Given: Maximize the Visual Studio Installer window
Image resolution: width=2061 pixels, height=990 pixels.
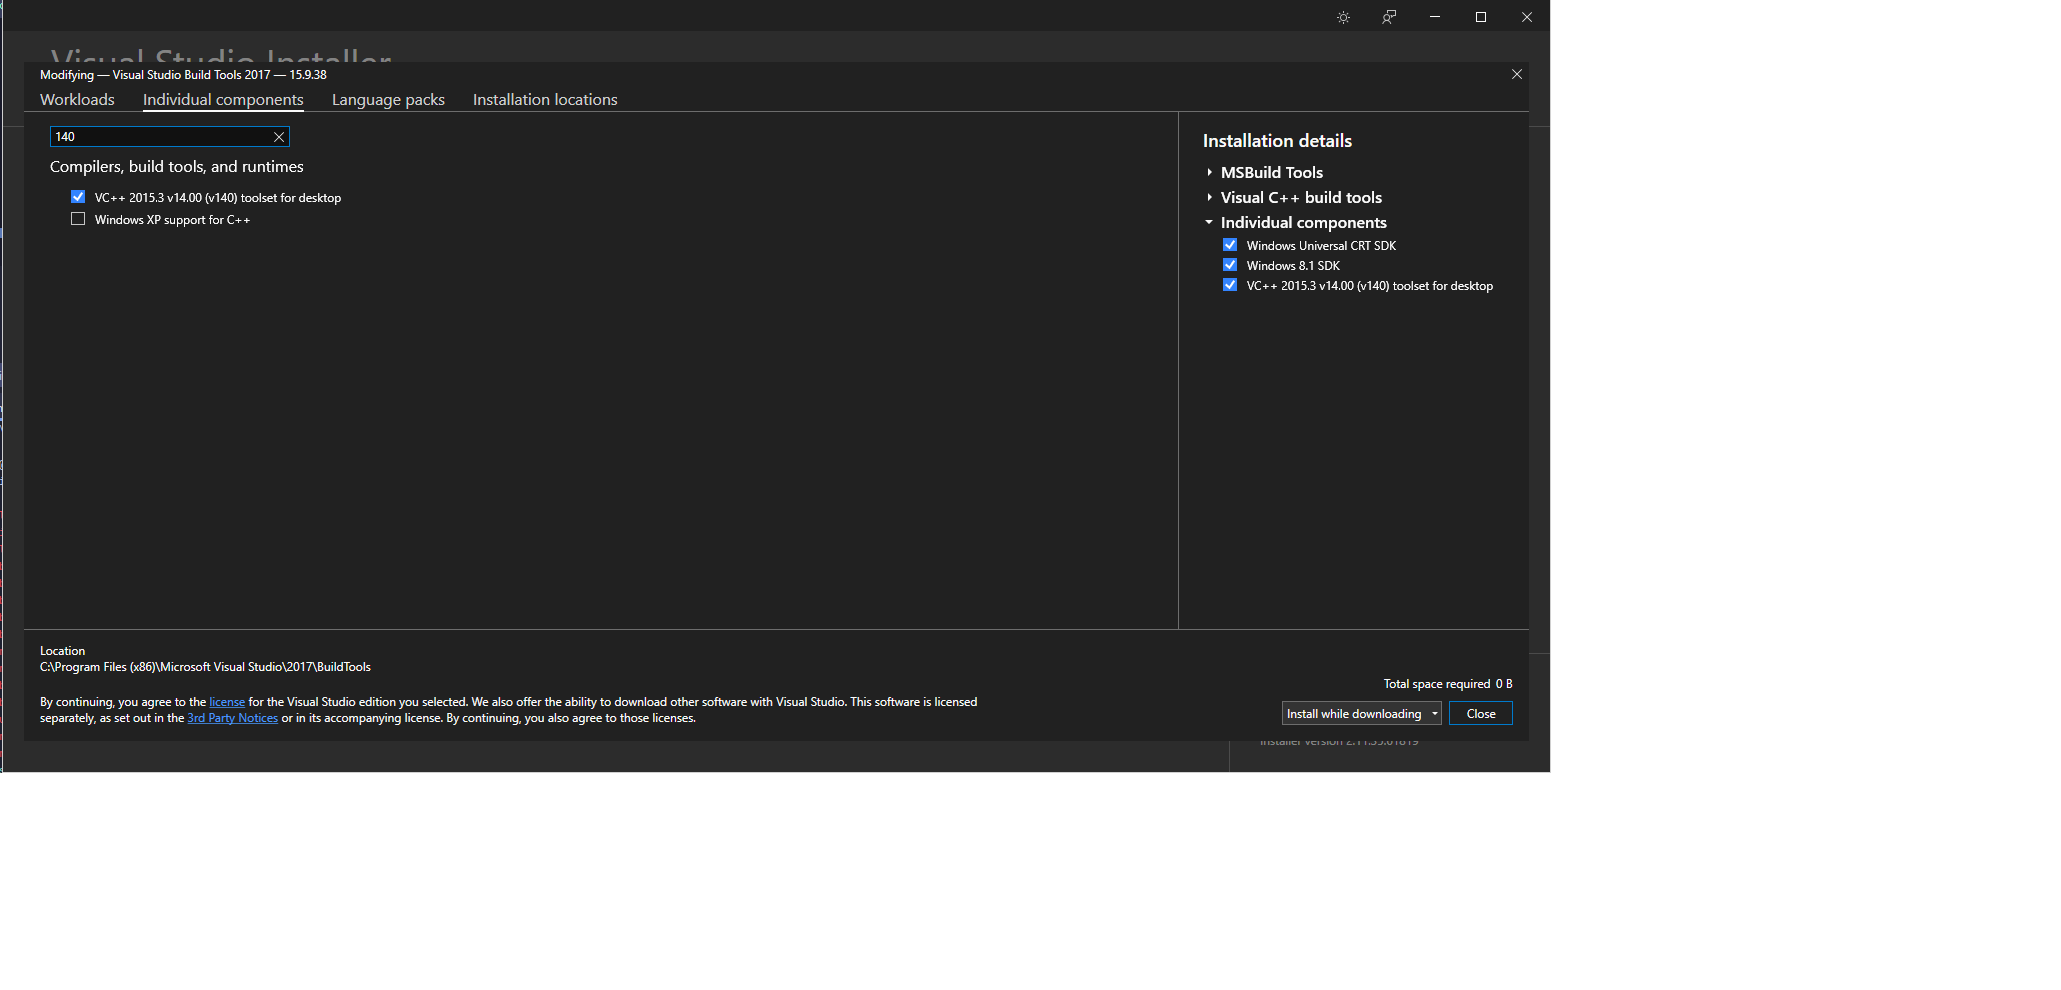Looking at the screenshot, I should pos(1481,17).
